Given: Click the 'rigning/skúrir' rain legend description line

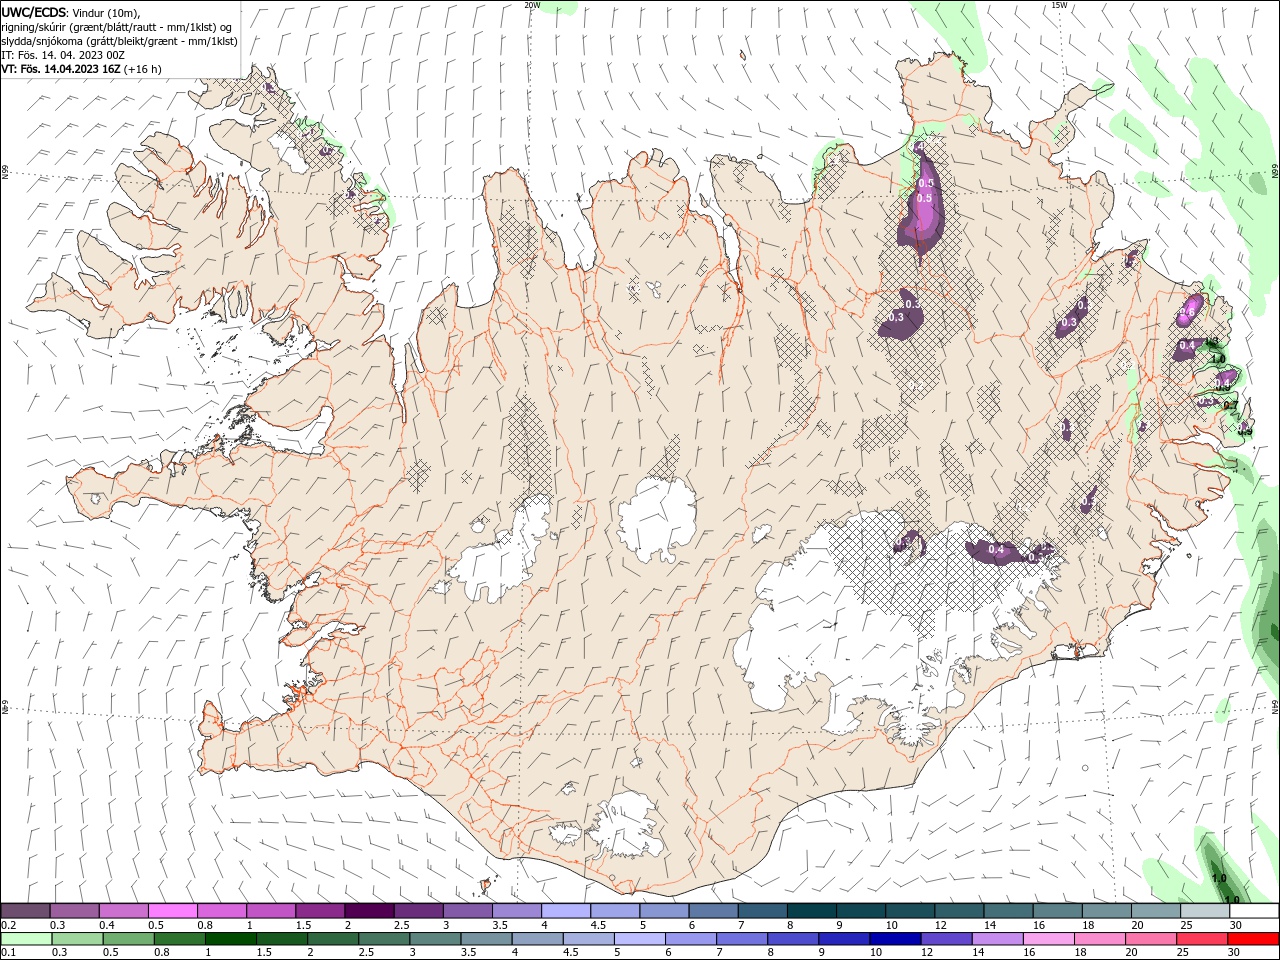Looking at the screenshot, I should coord(116,27).
